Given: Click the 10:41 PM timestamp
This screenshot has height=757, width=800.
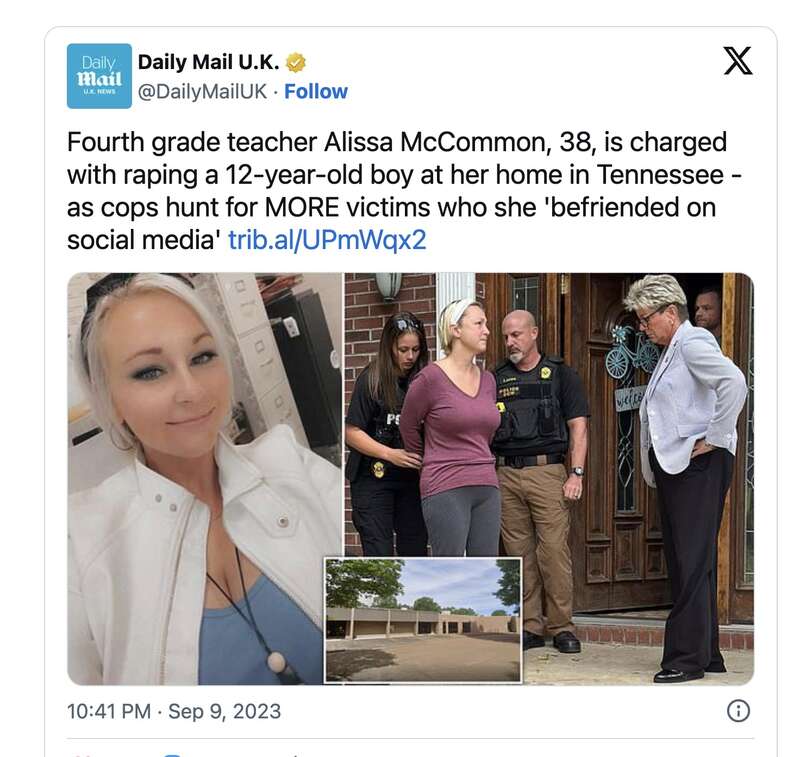Looking at the screenshot, I should click(x=109, y=711).
